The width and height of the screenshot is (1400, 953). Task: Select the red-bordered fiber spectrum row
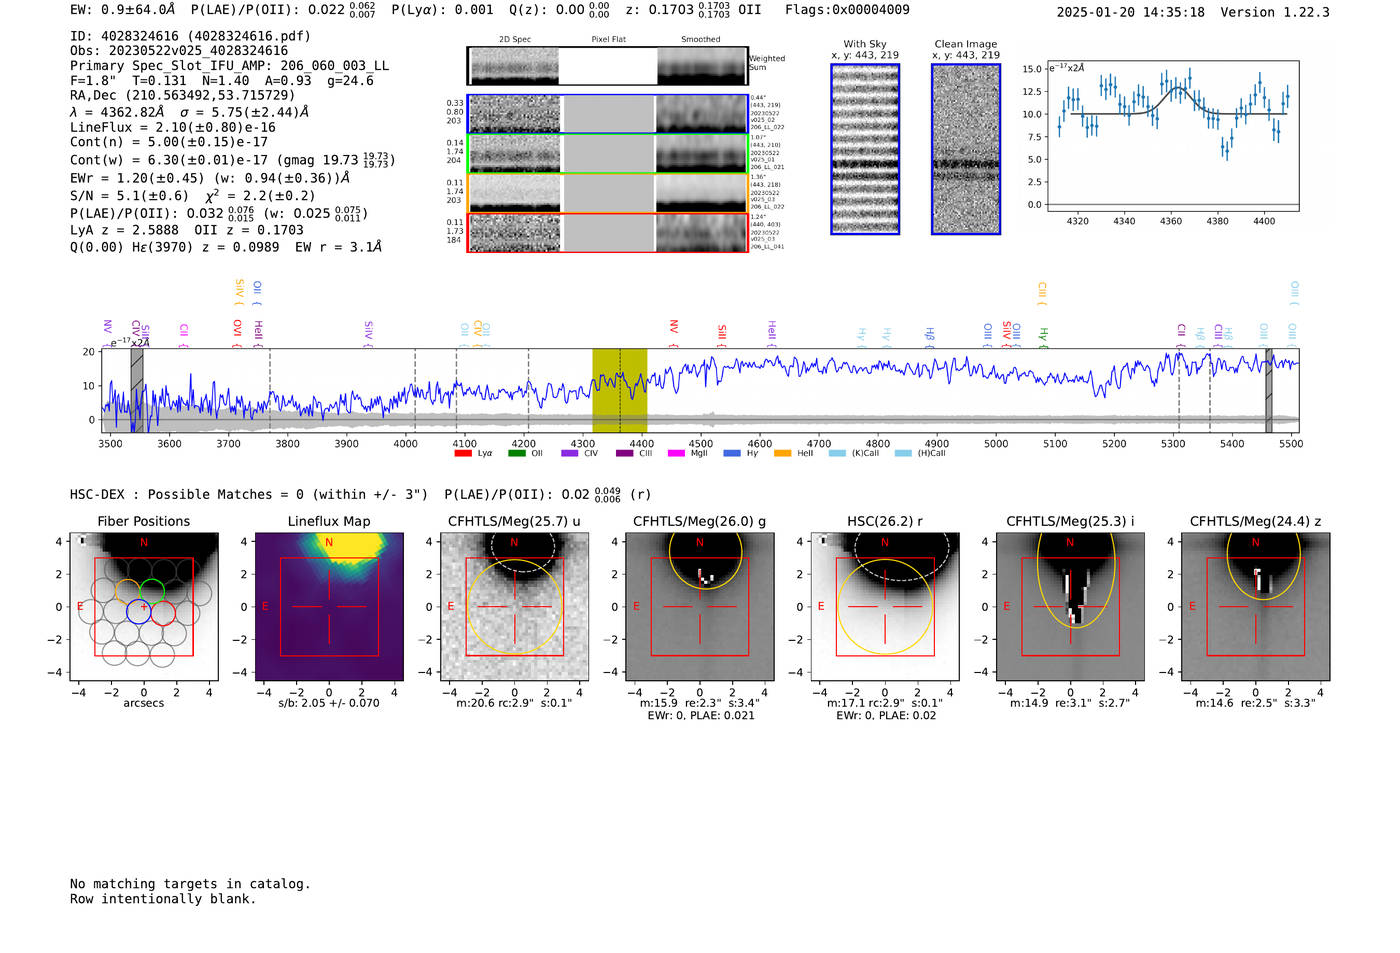(608, 233)
